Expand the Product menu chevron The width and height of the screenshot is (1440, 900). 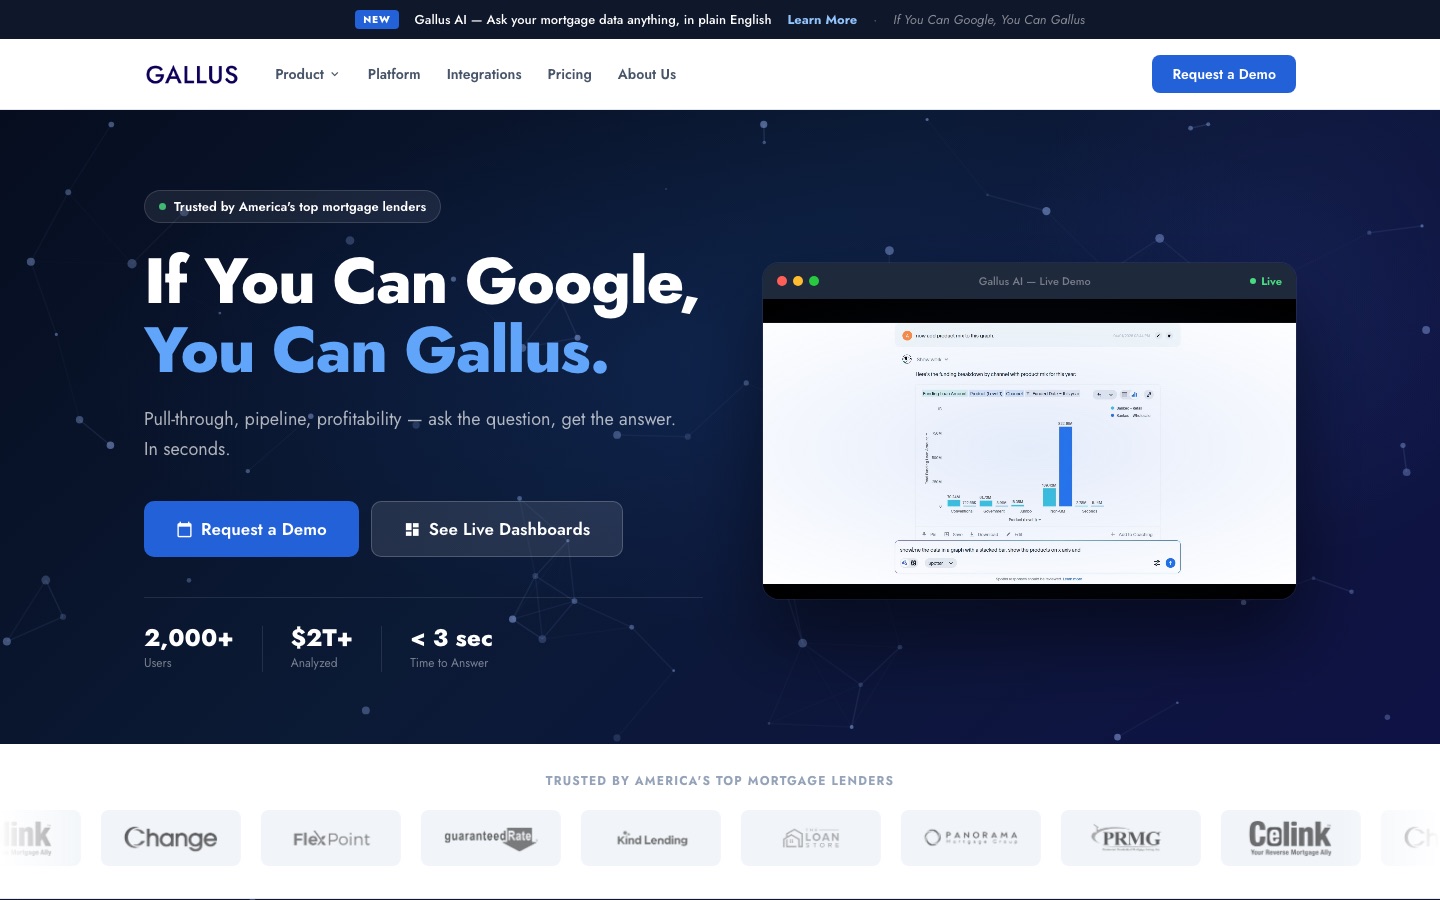point(335,74)
